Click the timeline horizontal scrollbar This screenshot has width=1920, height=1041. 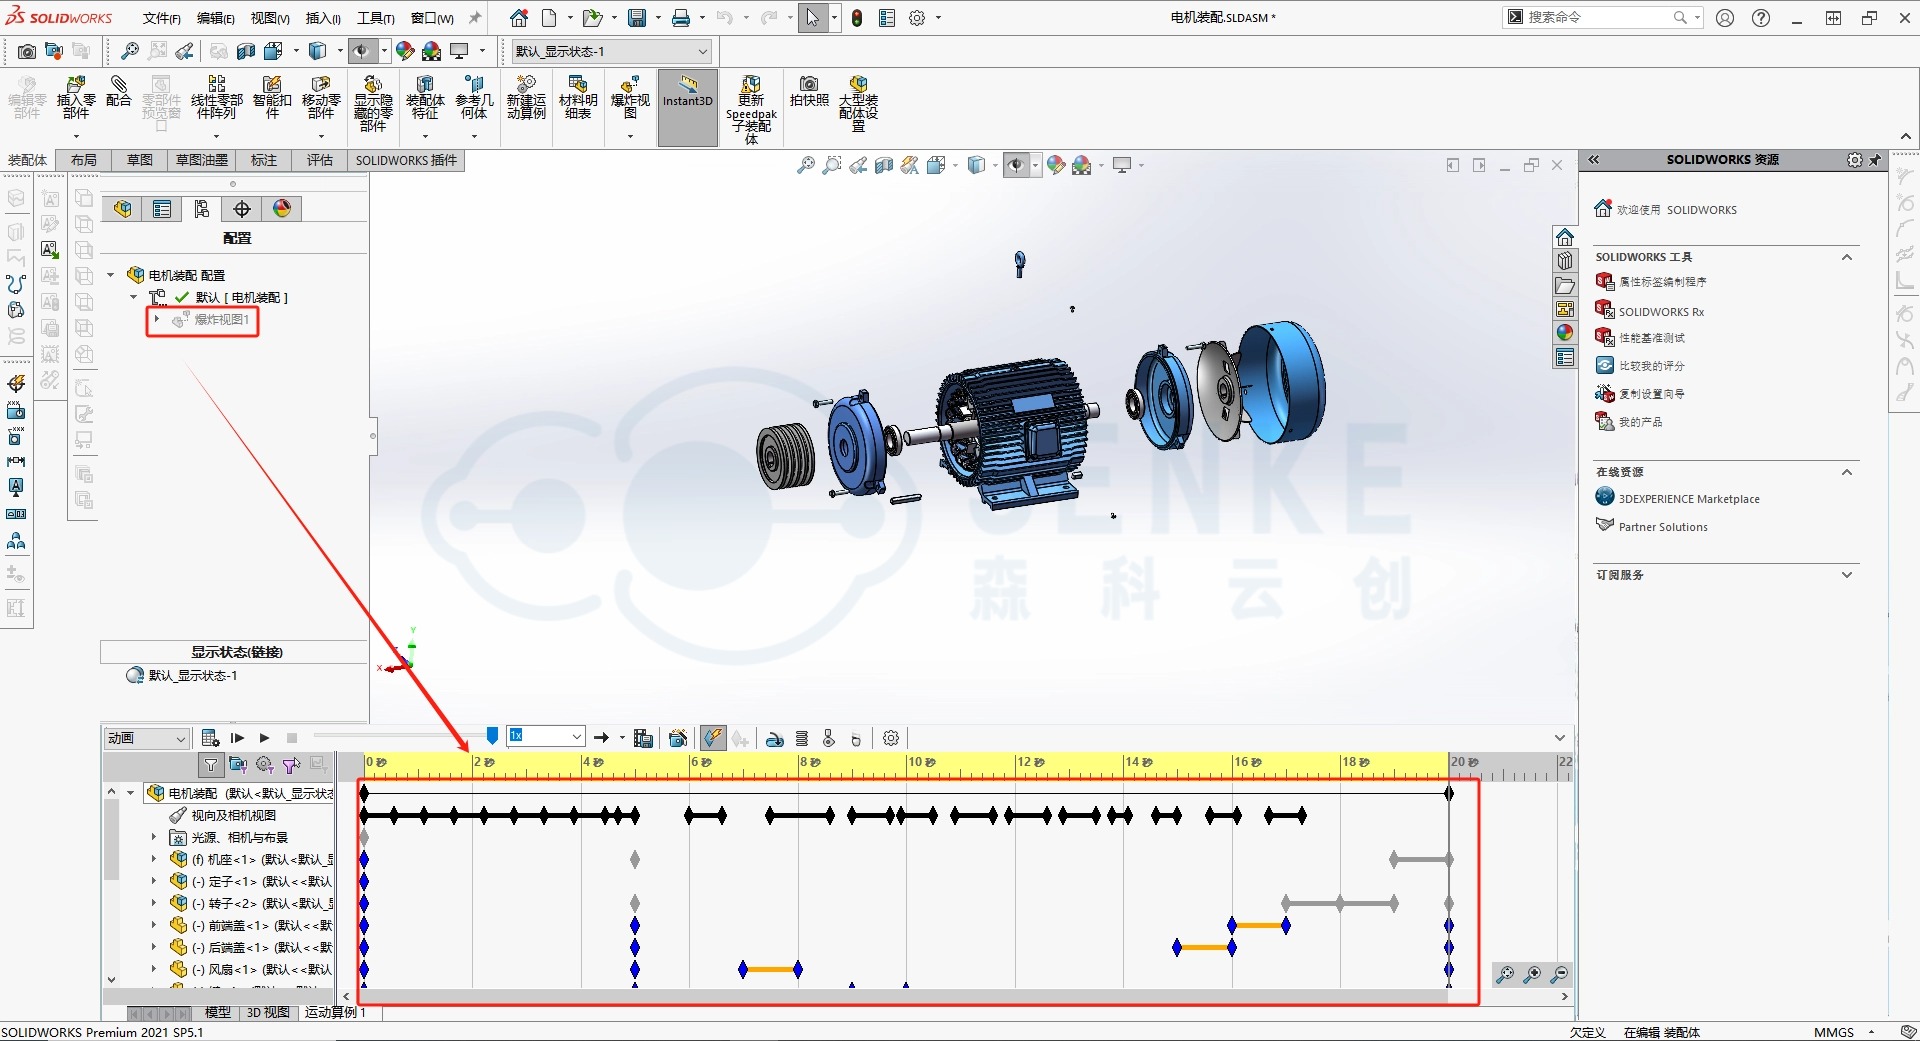coord(902,996)
